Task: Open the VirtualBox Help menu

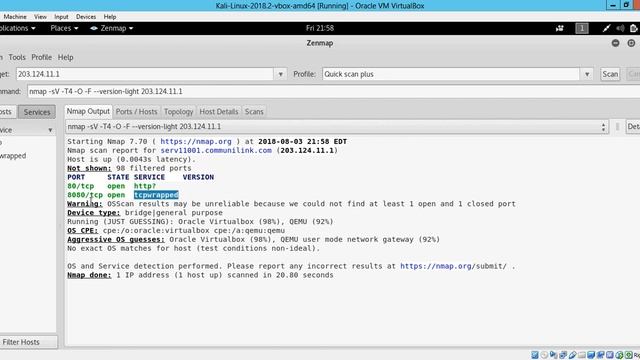Action: (110, 17)
